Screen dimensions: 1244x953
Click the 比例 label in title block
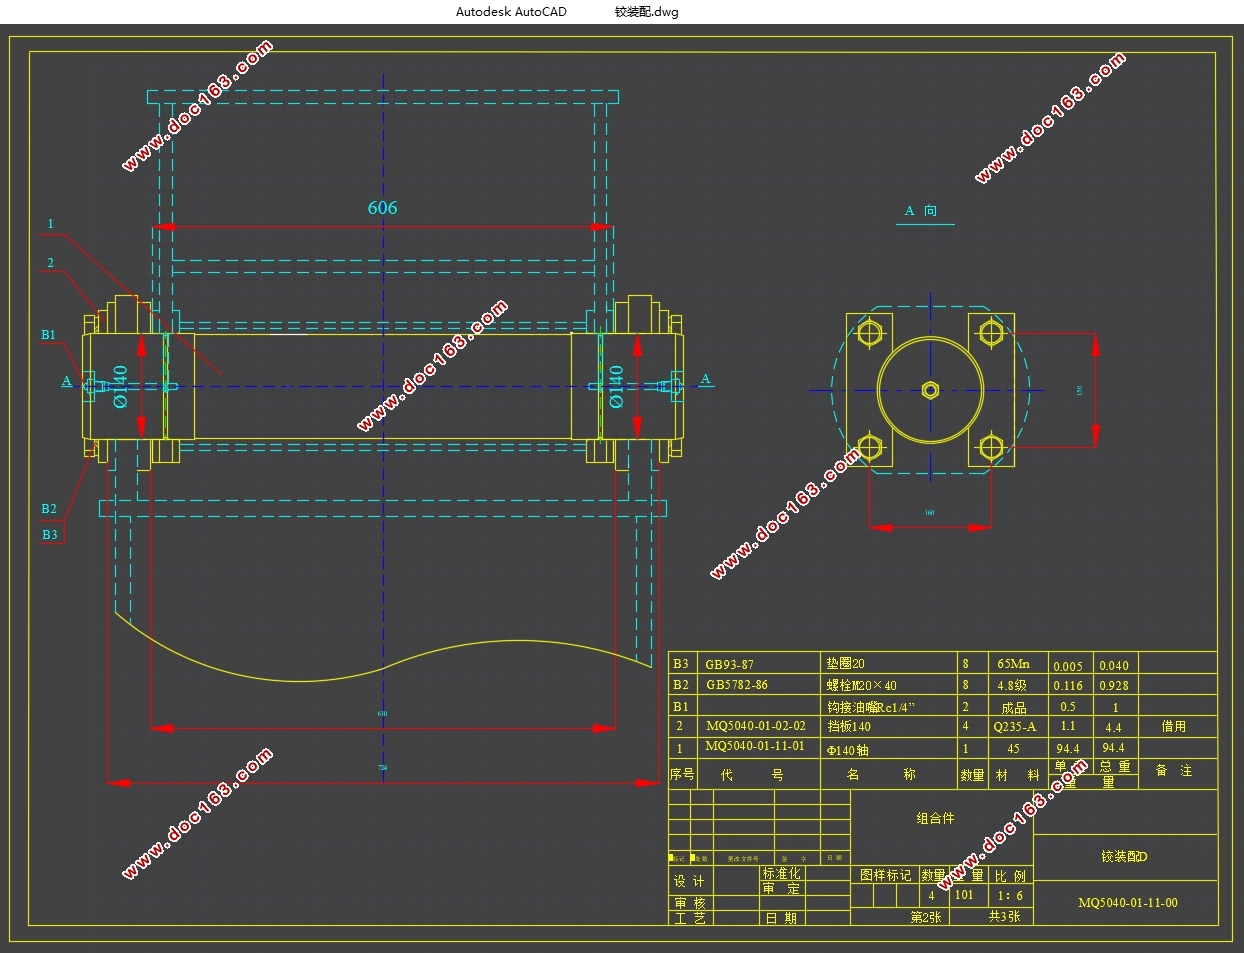1010,876
